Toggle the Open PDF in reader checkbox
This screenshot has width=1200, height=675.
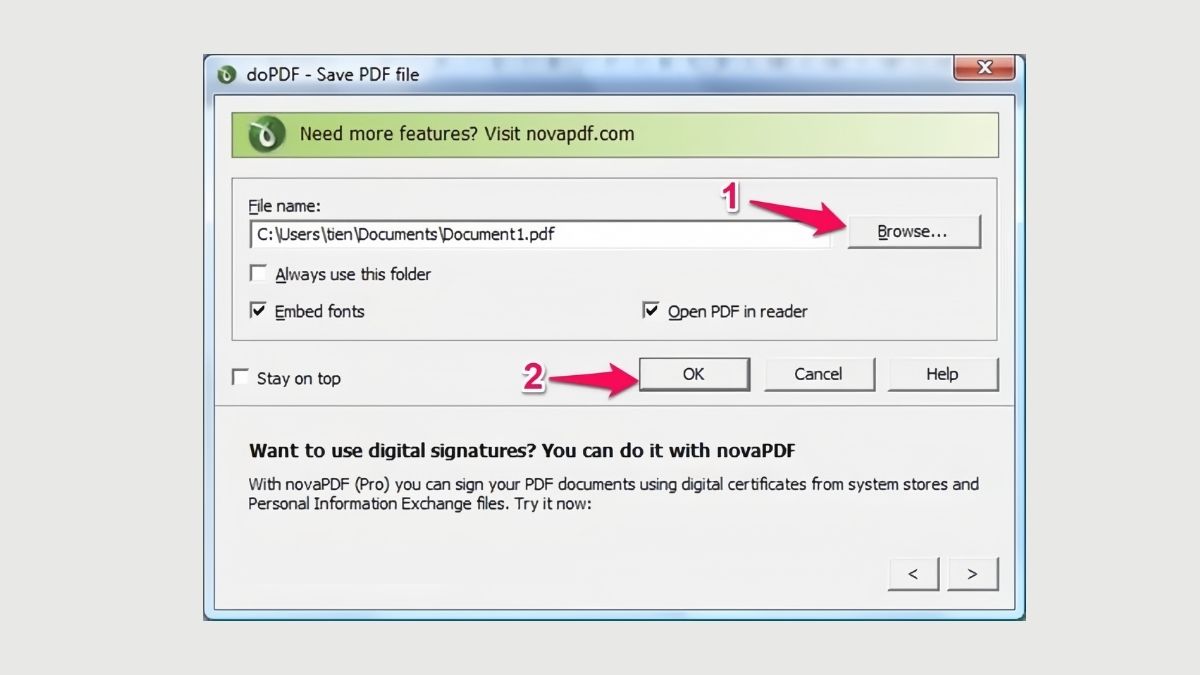[x=651, y=311]
